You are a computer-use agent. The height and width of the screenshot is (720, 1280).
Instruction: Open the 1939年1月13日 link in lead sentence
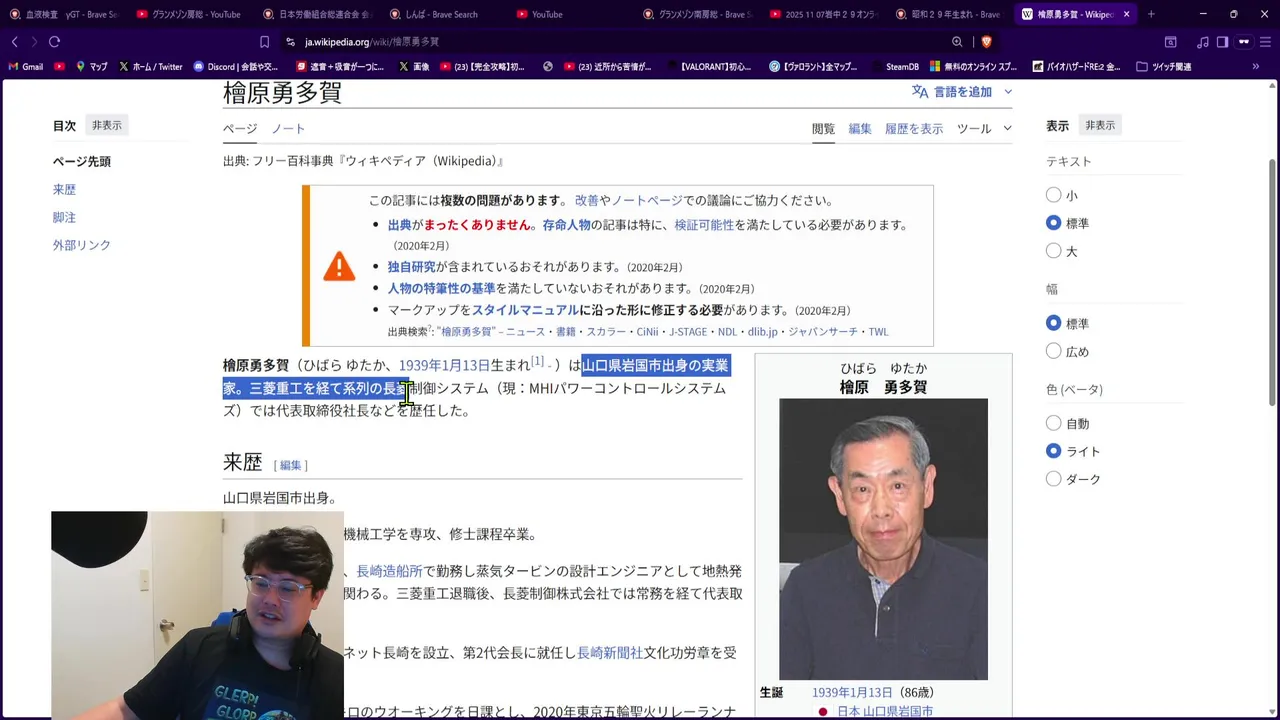pyautogui.click(x=444, y=365)
